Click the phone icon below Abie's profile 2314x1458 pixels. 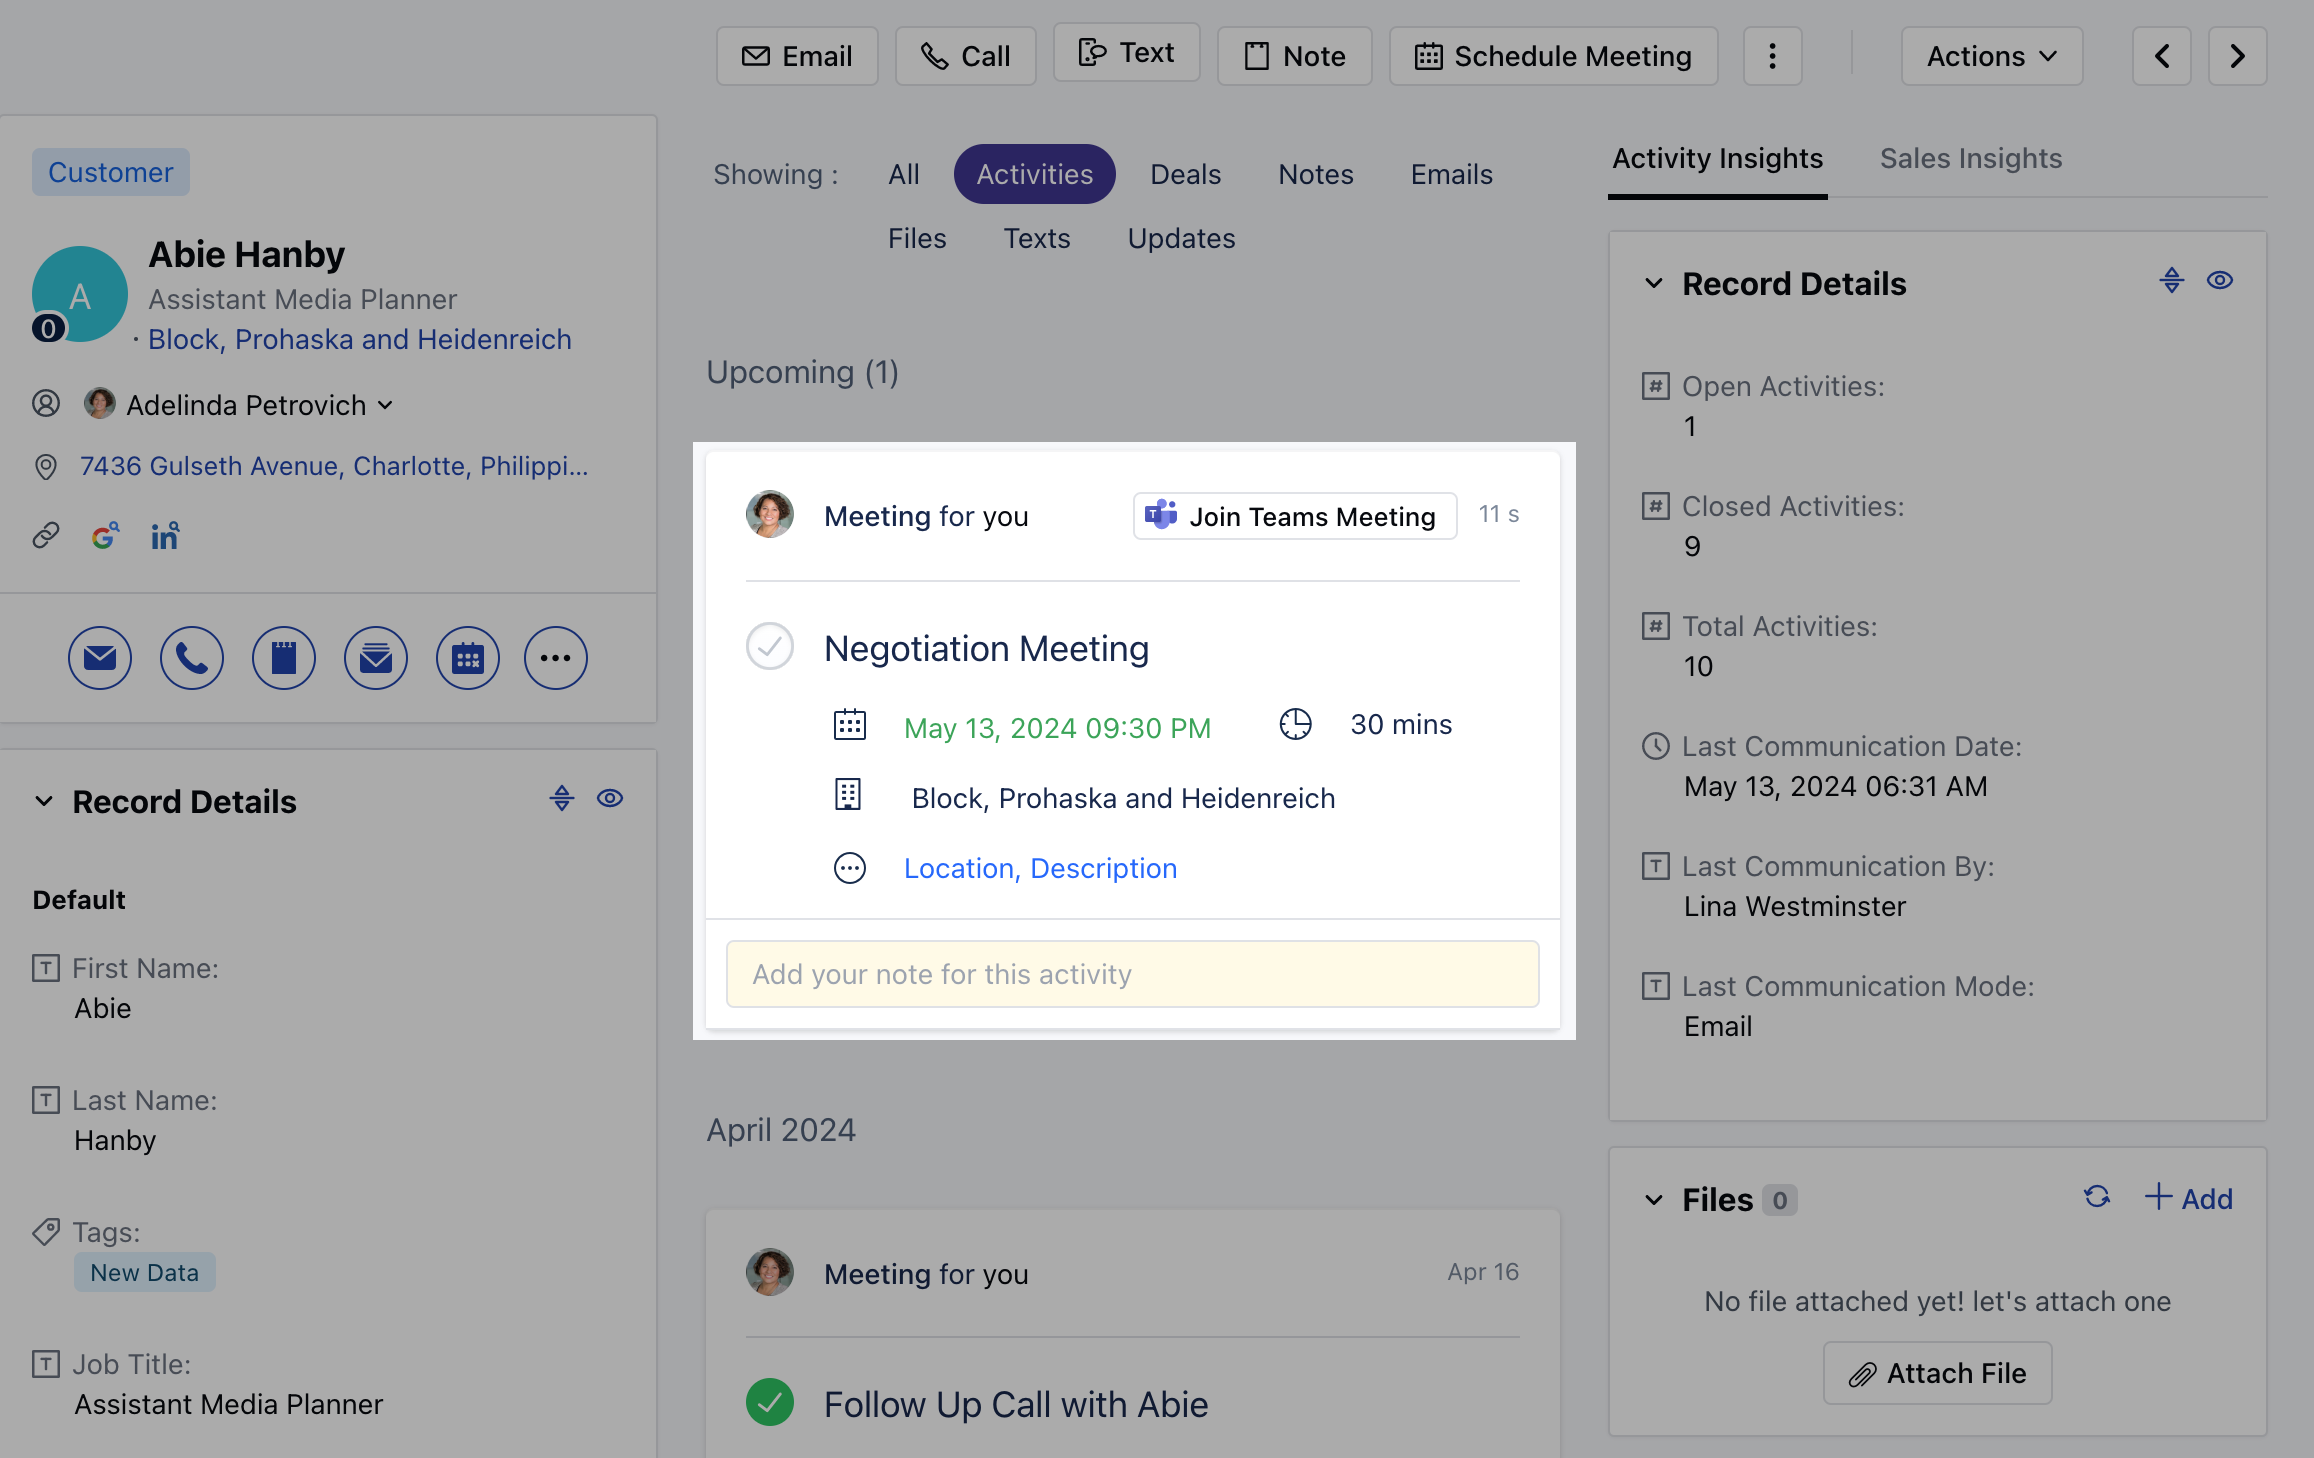coord(191,657)
